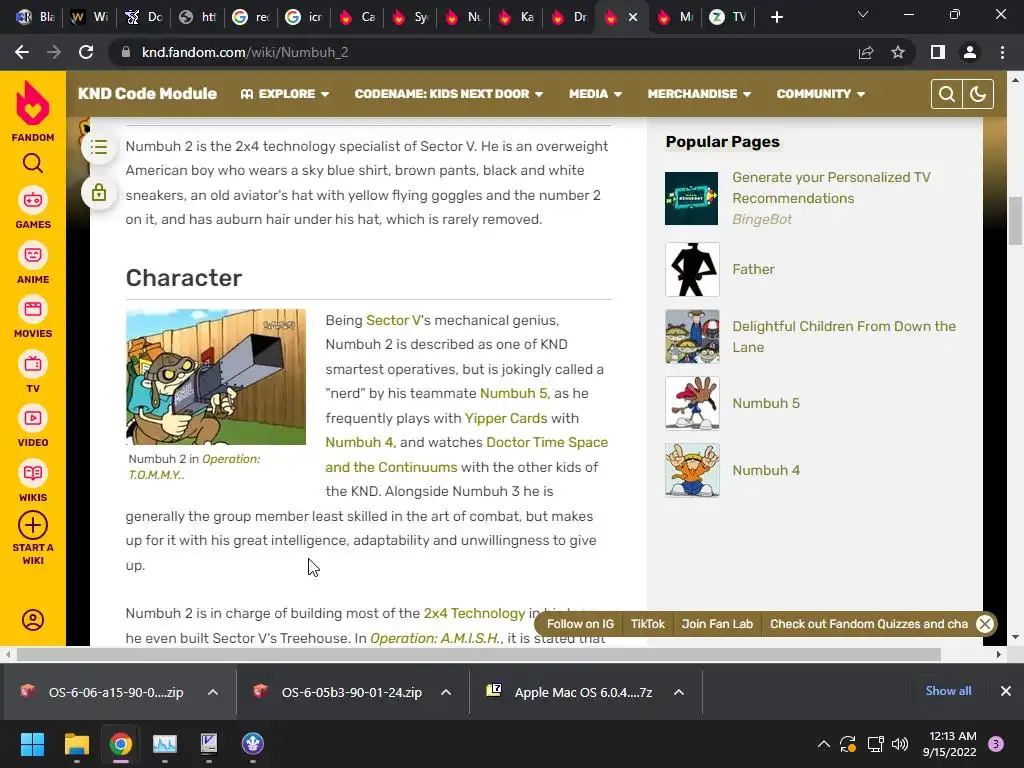This screenshot has width=1024, height=768.
Task: Click the horizontal page scrollbar
Action: click(x=479, y=654)
